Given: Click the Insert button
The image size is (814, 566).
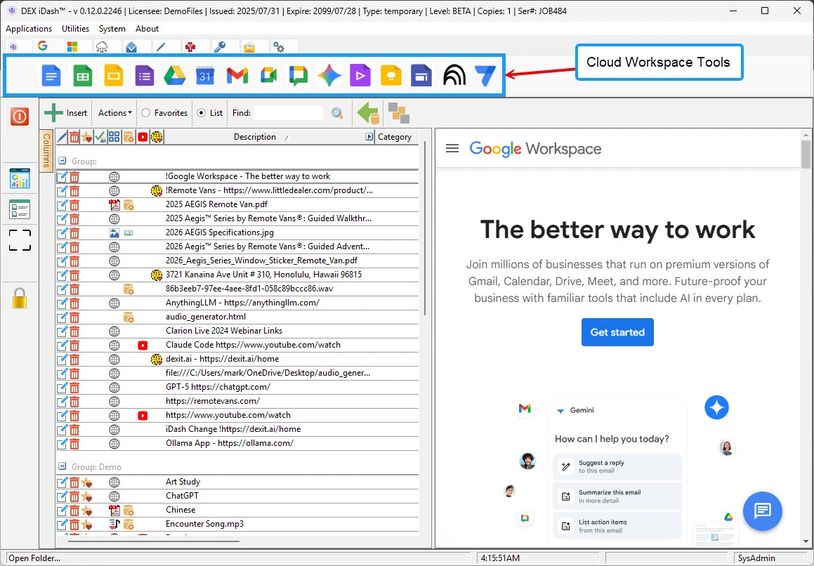Looking at the screenshot, I should click(66, 113).
